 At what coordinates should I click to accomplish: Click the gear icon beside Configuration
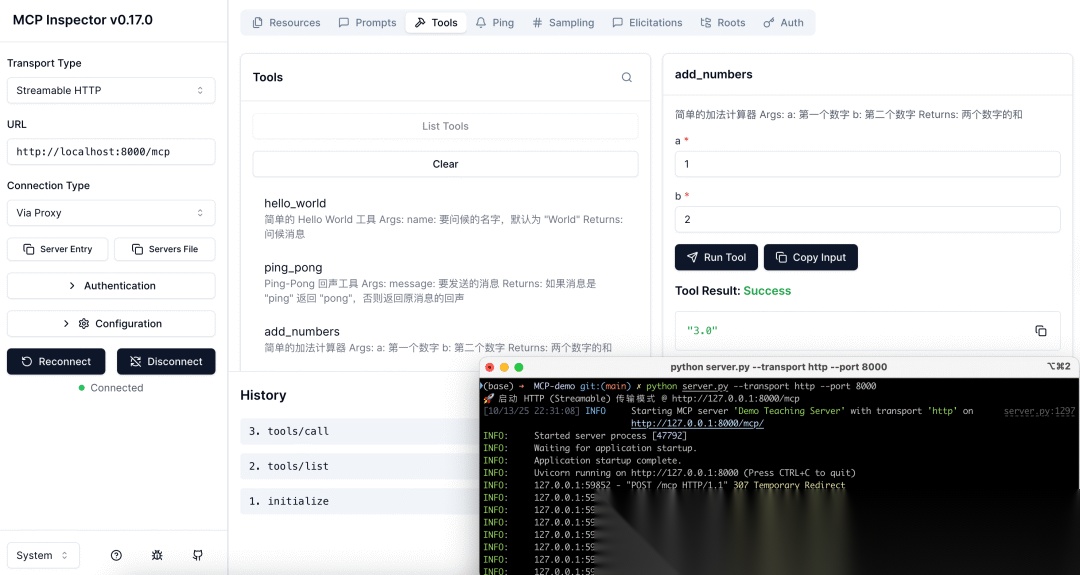click(84, 324)
